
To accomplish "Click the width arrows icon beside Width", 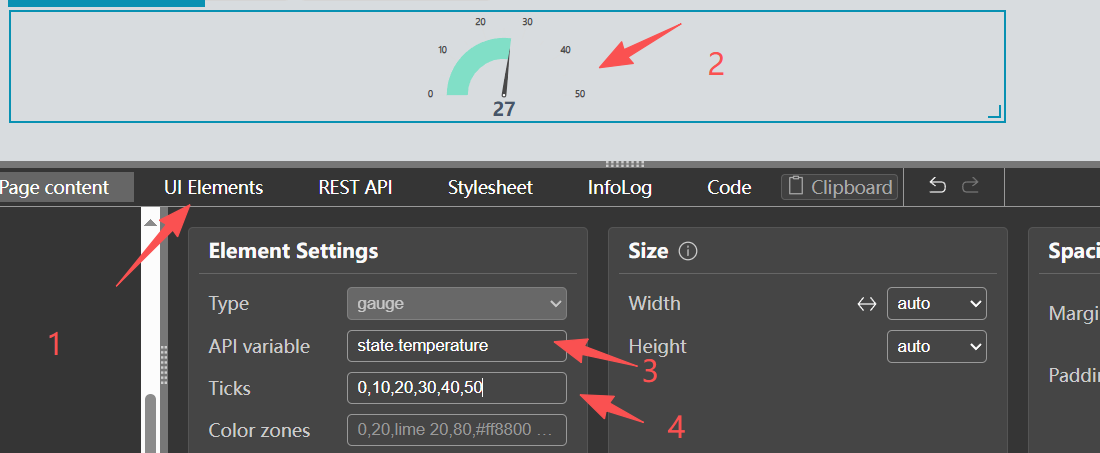I will pyautogui.click(x=867, y=304).
